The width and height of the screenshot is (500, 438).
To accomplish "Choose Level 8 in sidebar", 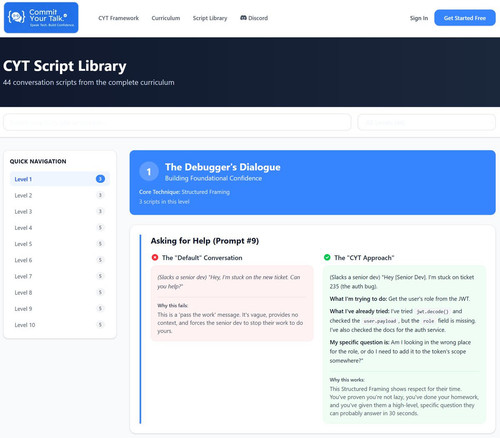I will pyautogui.click(x=60, y=292).
